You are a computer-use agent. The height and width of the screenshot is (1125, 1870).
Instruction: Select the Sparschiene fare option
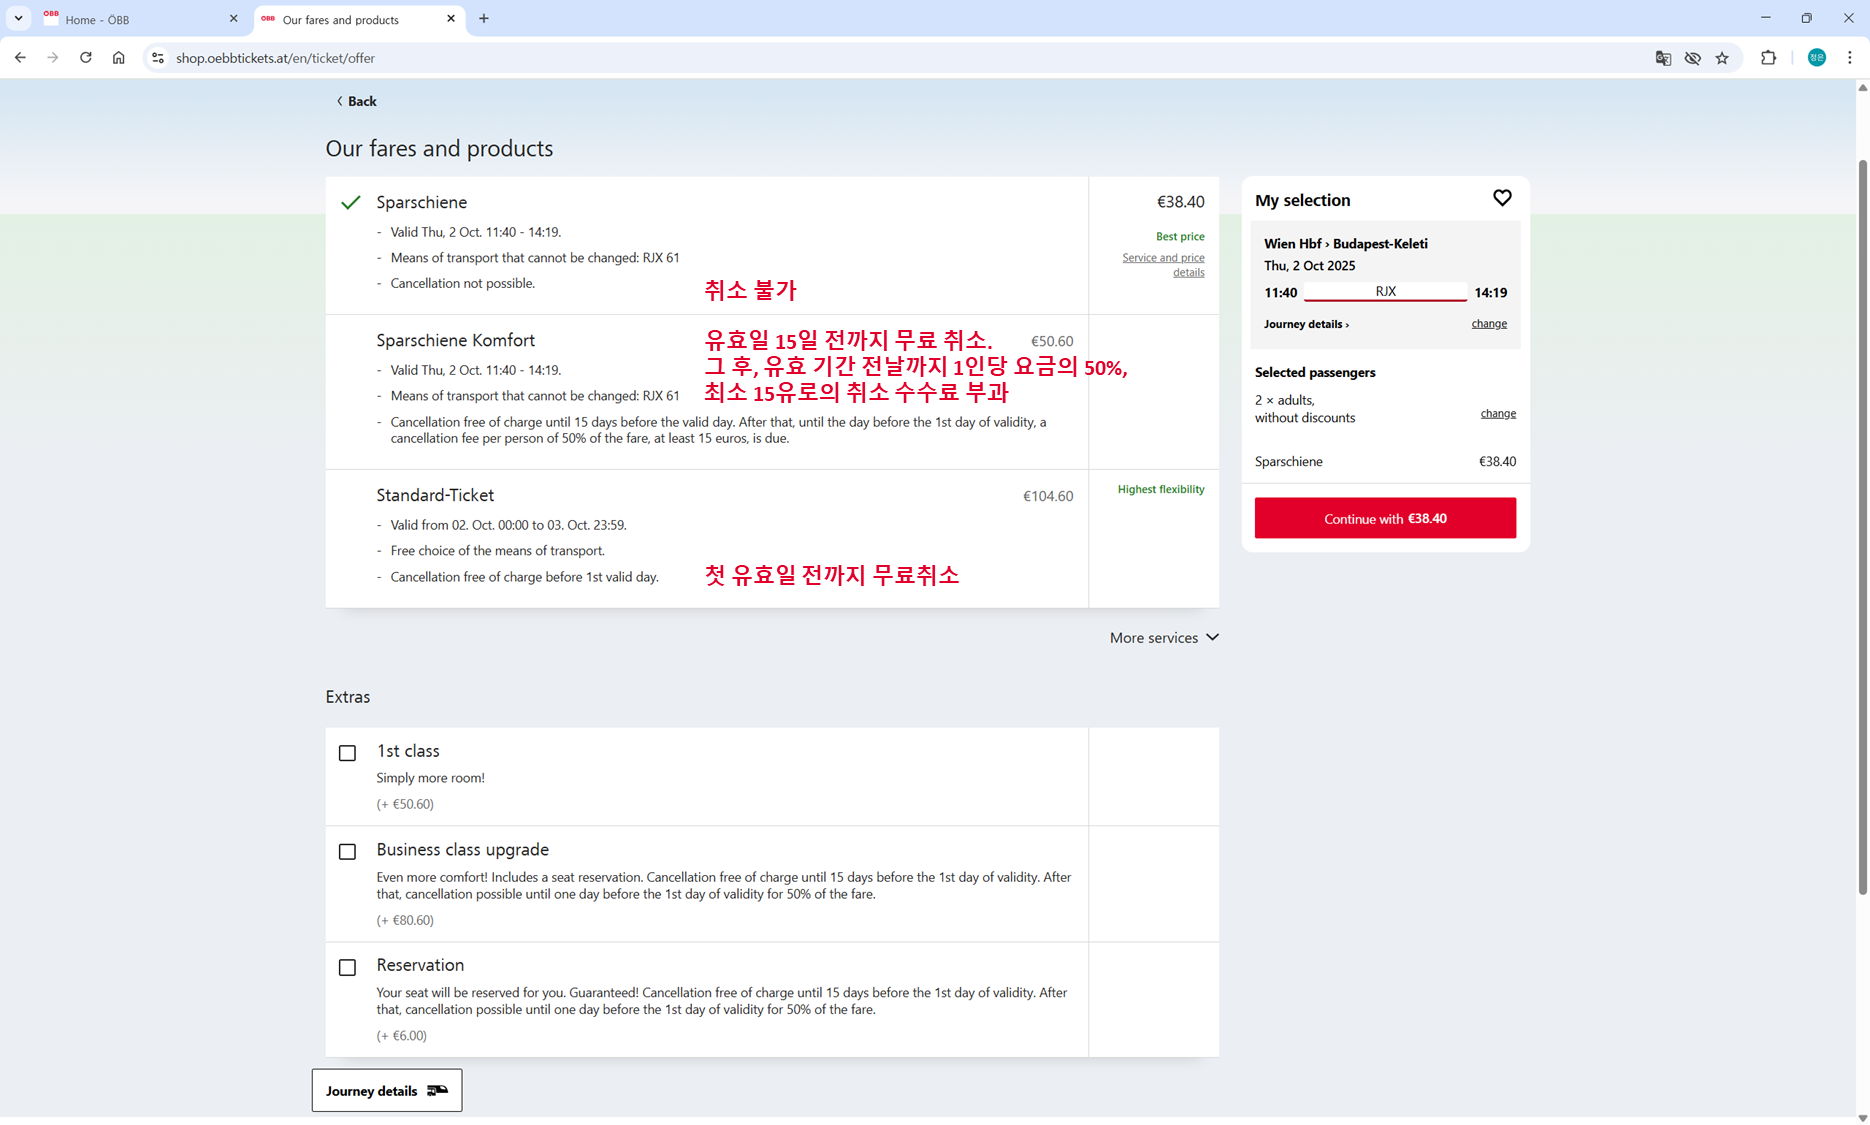point(706,245)
